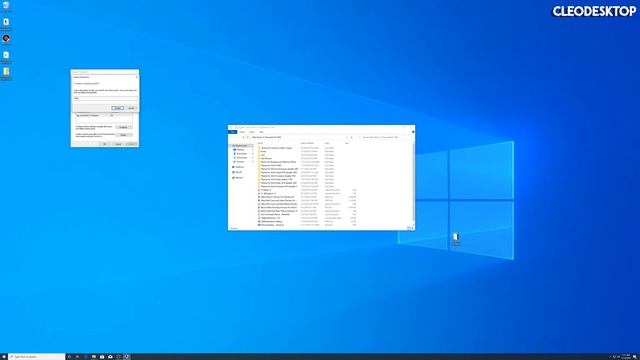Viewport: 640px width, 360px height.
Task: Select Downloads in Explorer navigation pane
Action: point(242,154)
